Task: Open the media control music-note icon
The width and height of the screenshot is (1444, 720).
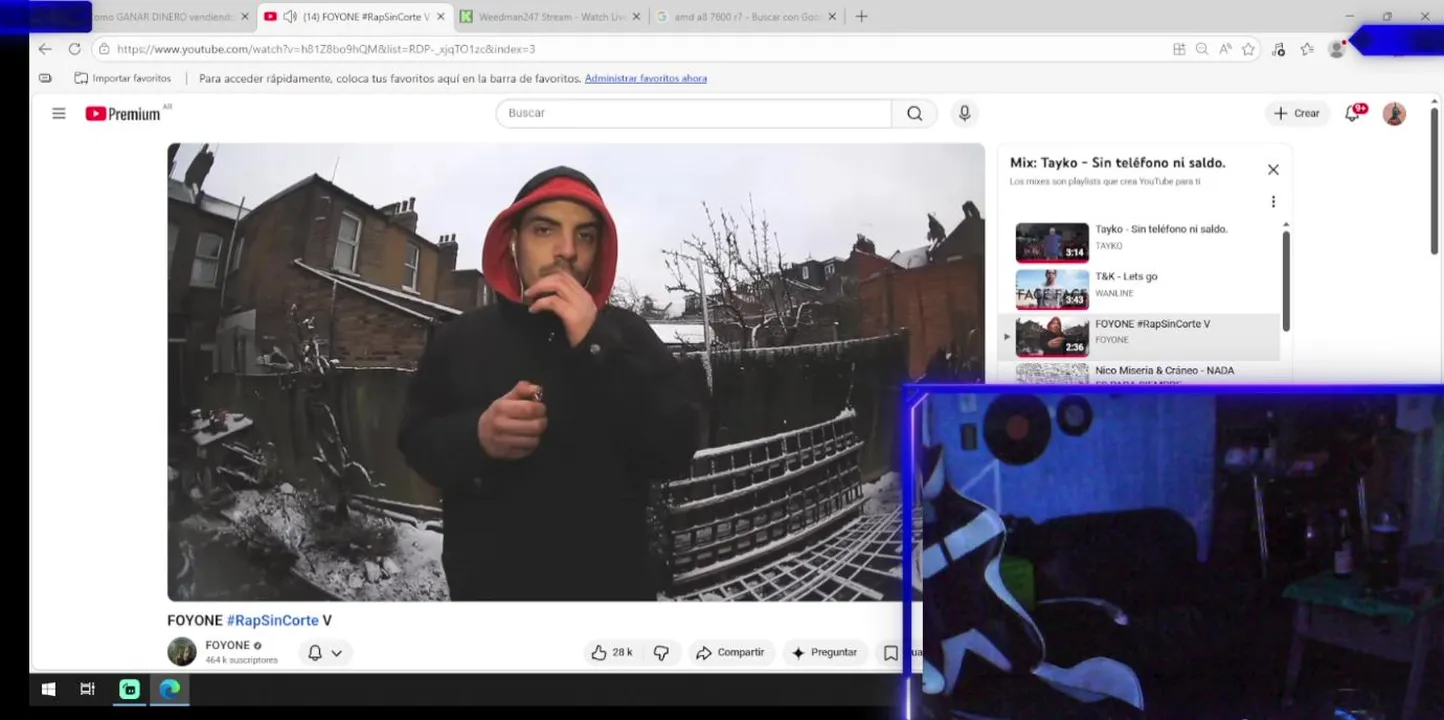Action: pos(1278,48)
